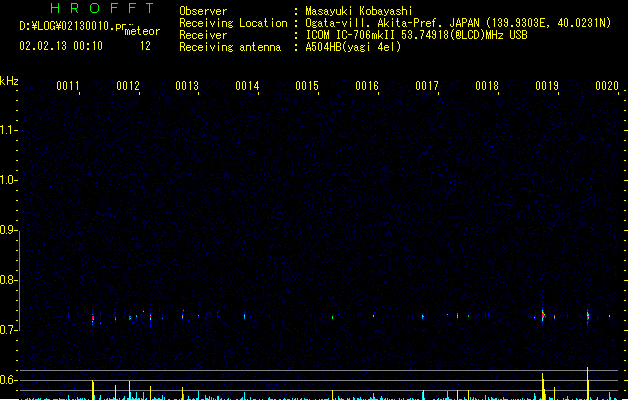Click the Receiving Location value Ogata-vill. Akita-Pref.
Image resolution: width=629 pixels, height=400 pixels.
375,23
